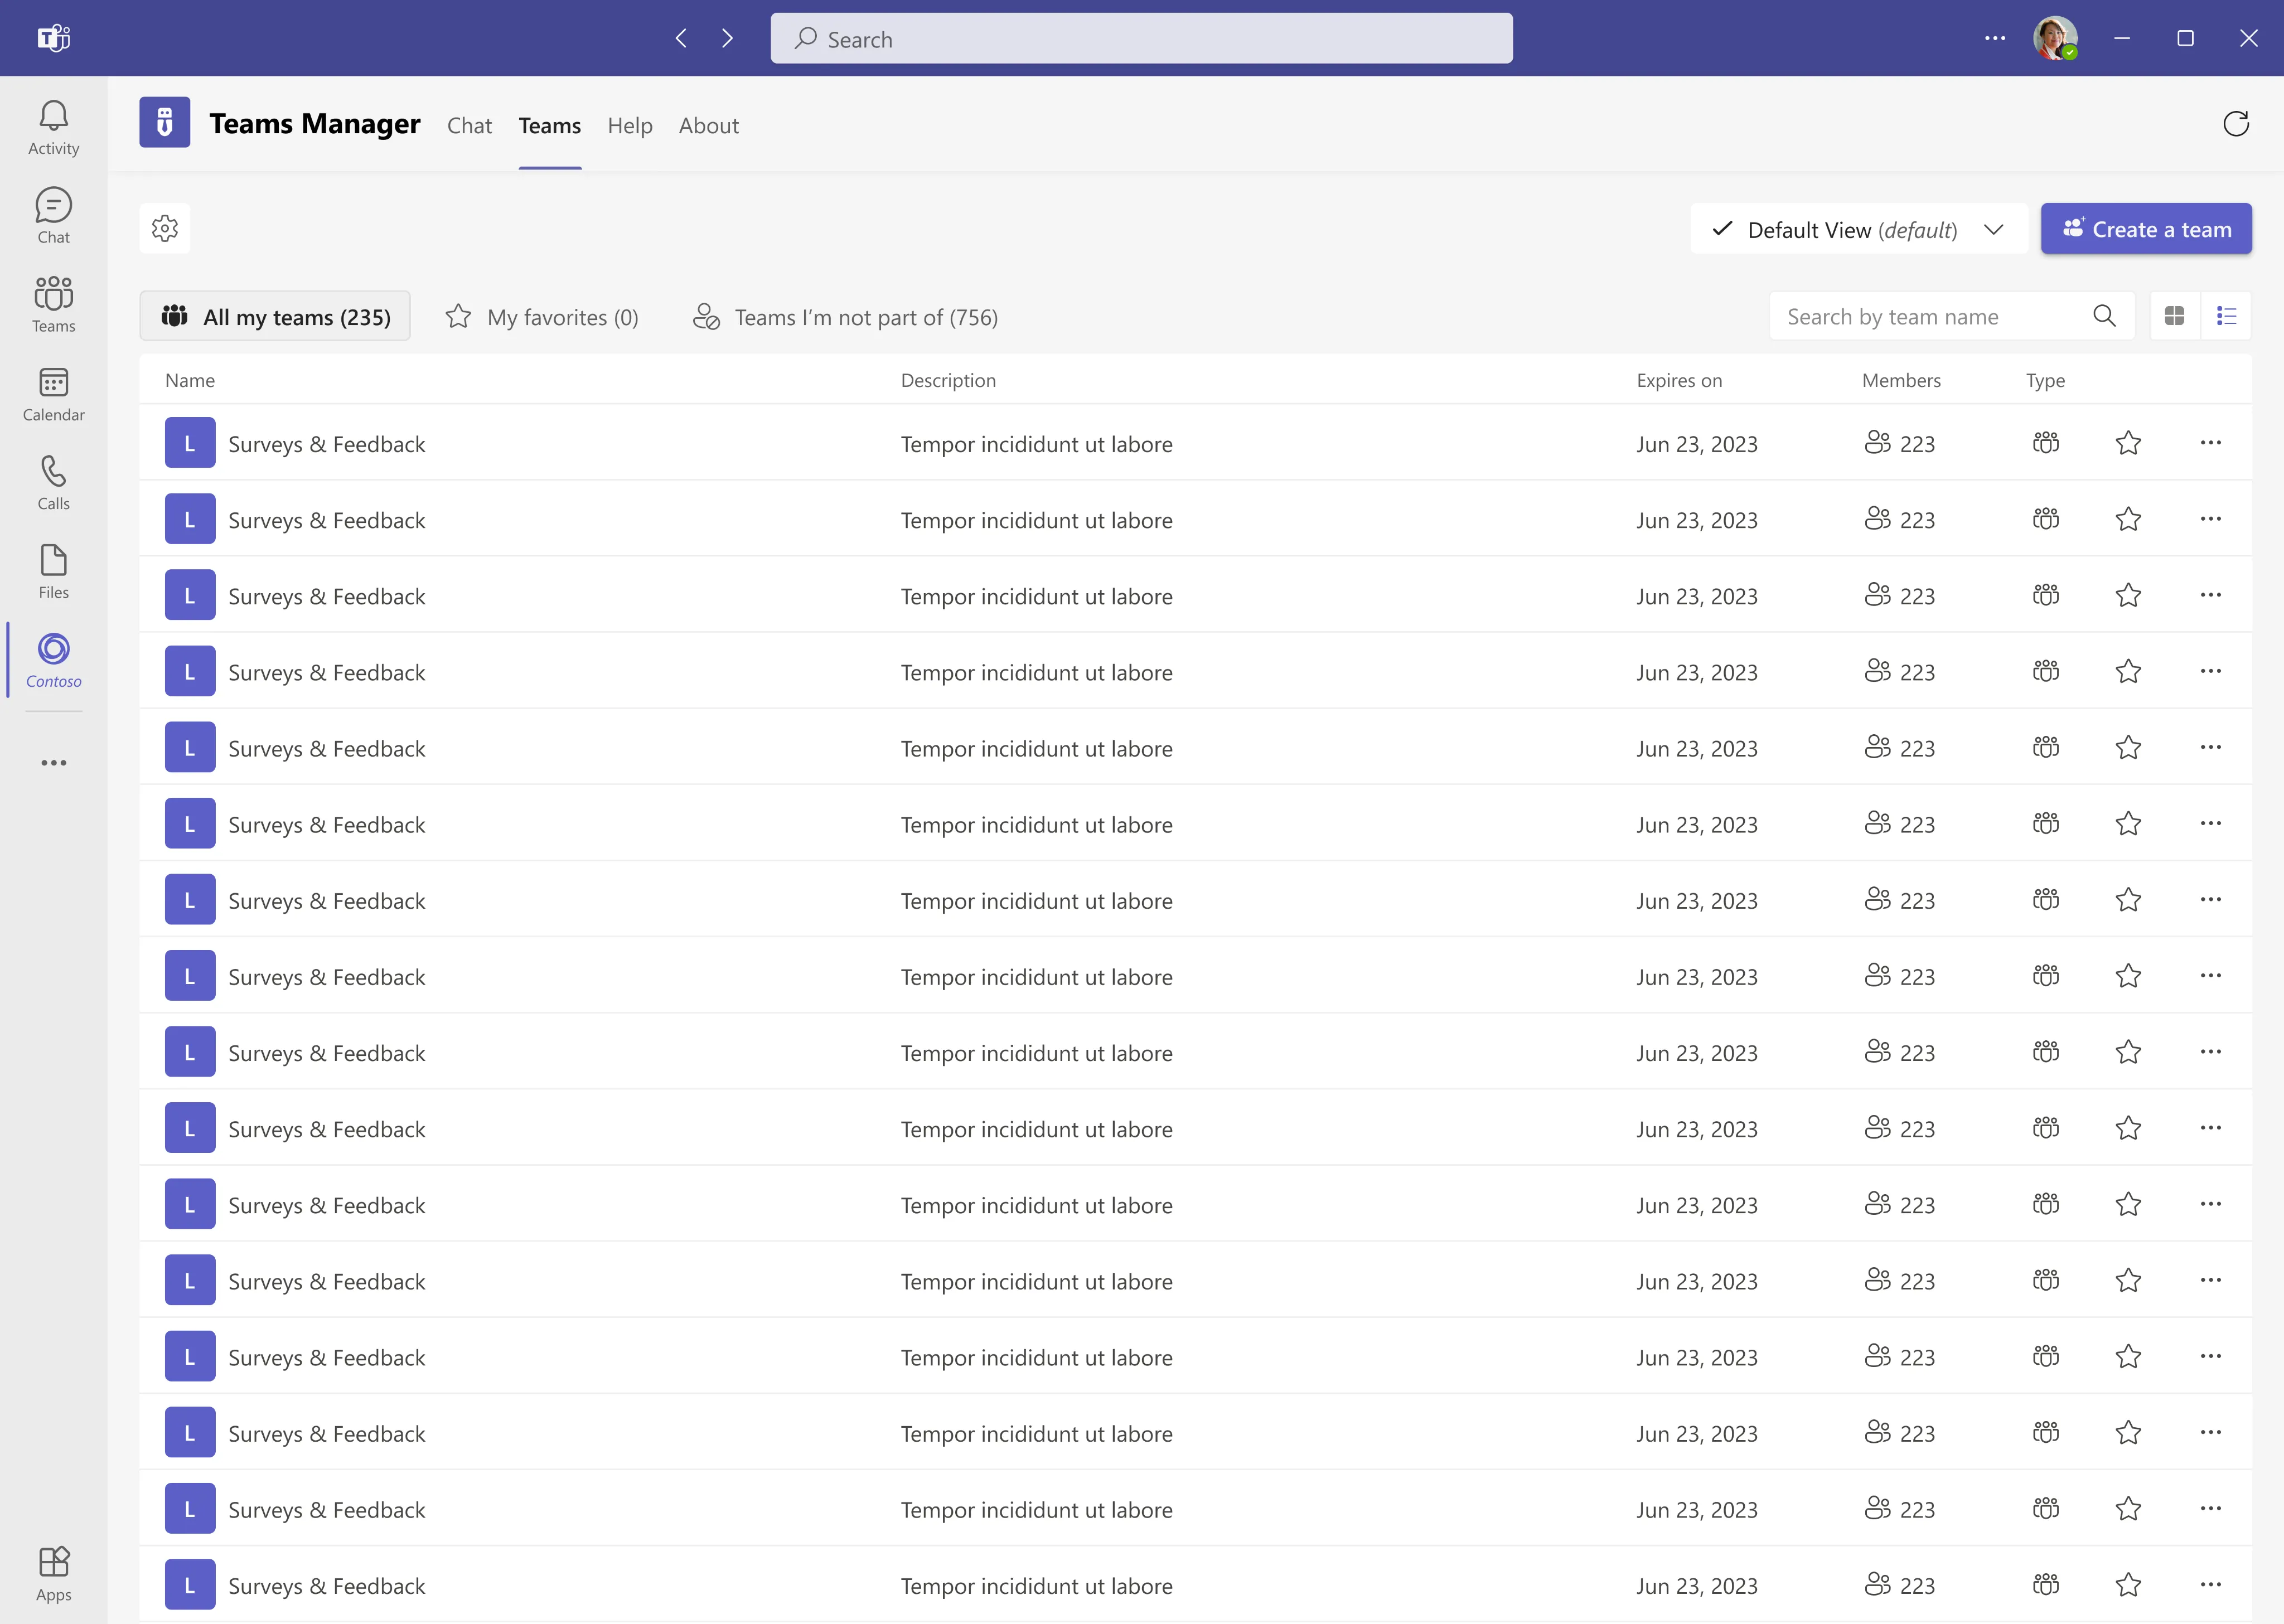The image size is (2284, 1624).
Task: Open the gear settings above the teams list
Action: [x=165, y=228]
